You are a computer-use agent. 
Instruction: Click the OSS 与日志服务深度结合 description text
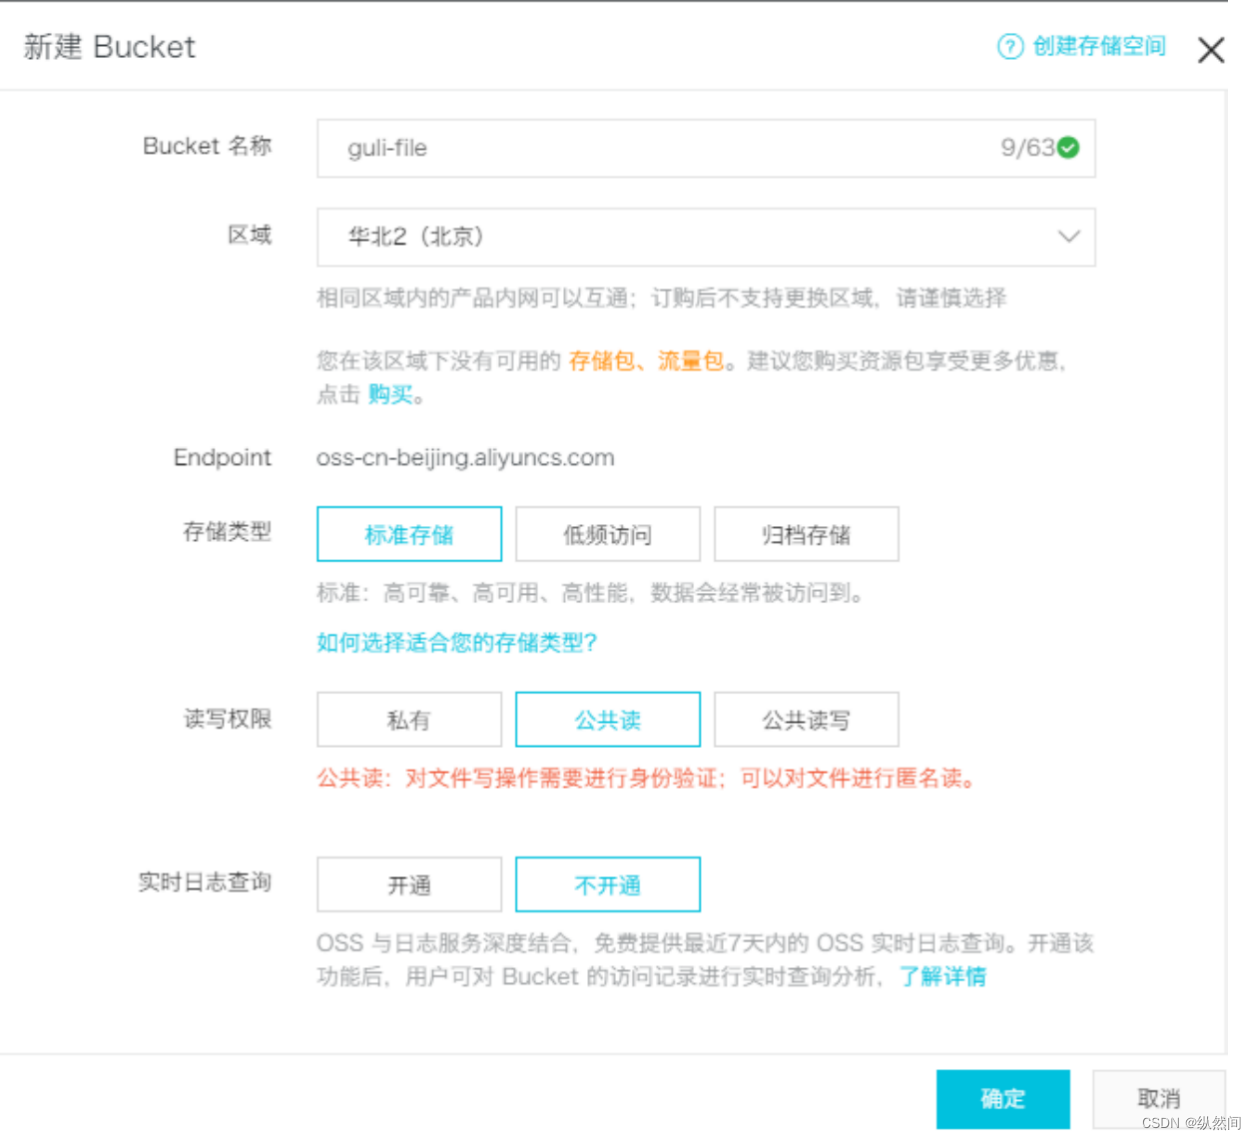705,960
